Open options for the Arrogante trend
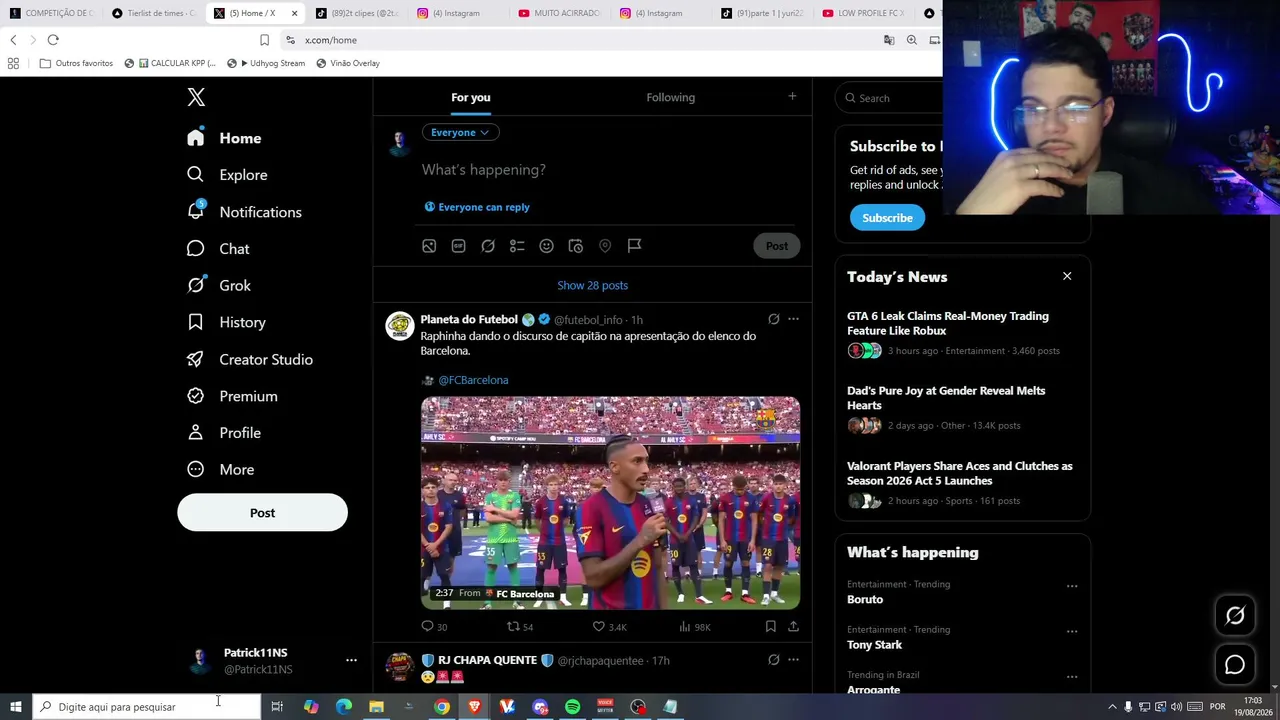This screenshot has height=720, width=1280. [x=1072, y=677]
